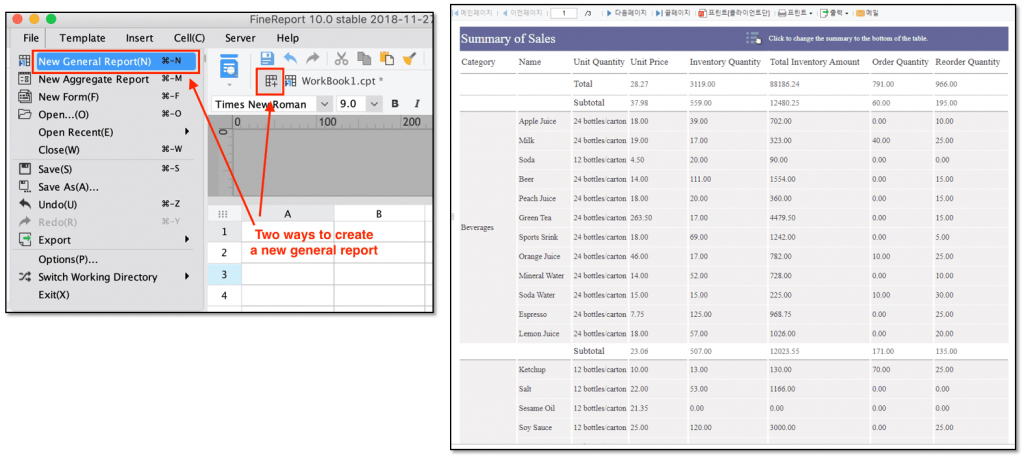Click the blue Preview report icon
1024x456 pixels.
pyautogui.click(x=229, y=66)
